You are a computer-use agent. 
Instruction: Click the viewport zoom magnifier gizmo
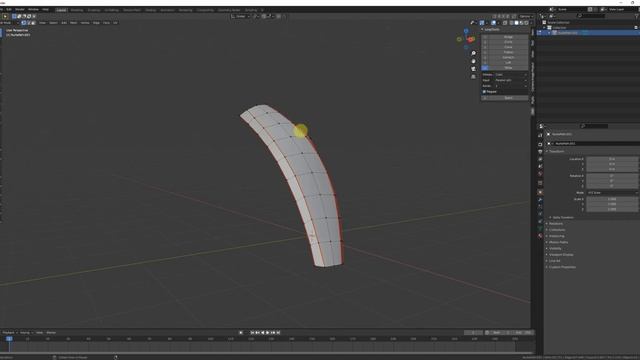click(x=473, y=53)
